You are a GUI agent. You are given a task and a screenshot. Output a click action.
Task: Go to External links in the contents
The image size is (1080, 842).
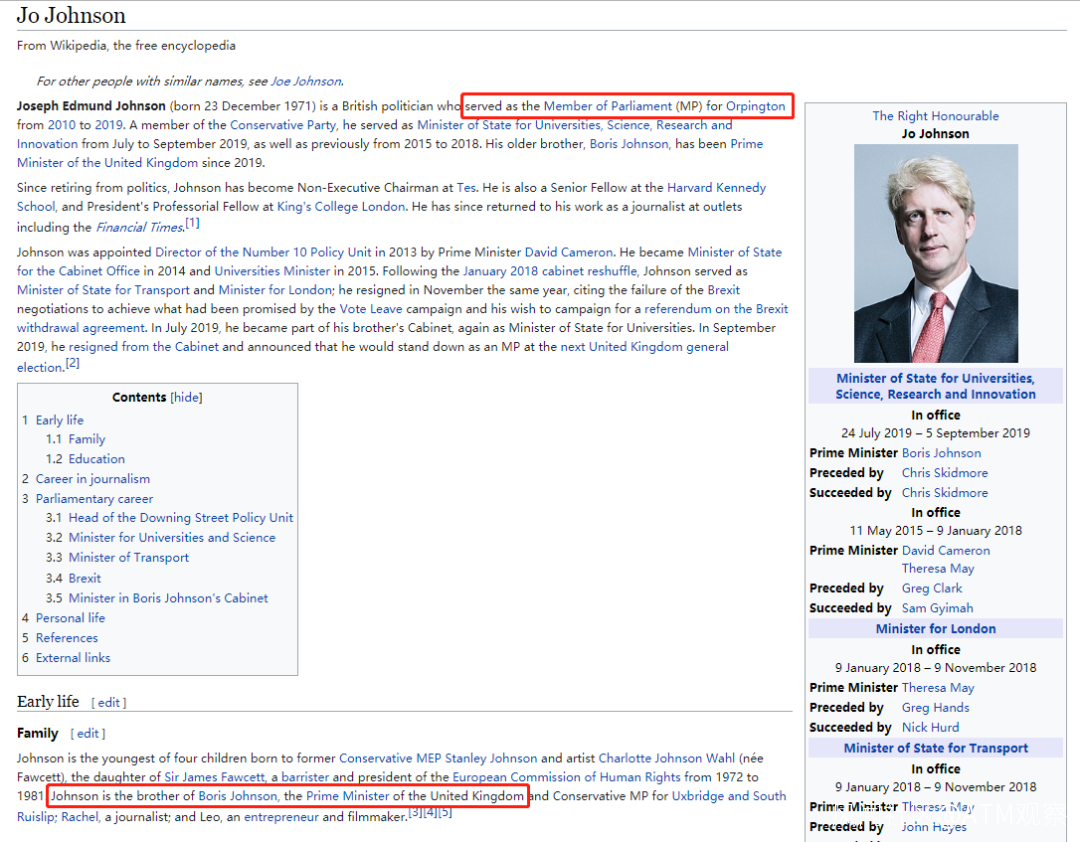73,658
